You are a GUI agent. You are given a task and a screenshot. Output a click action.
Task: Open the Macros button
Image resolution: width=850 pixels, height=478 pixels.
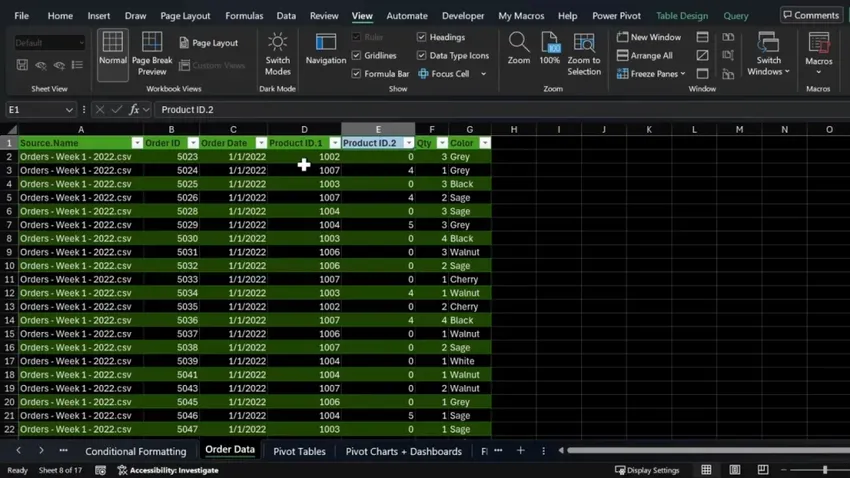pyautogui.click(x=819, y=53)
